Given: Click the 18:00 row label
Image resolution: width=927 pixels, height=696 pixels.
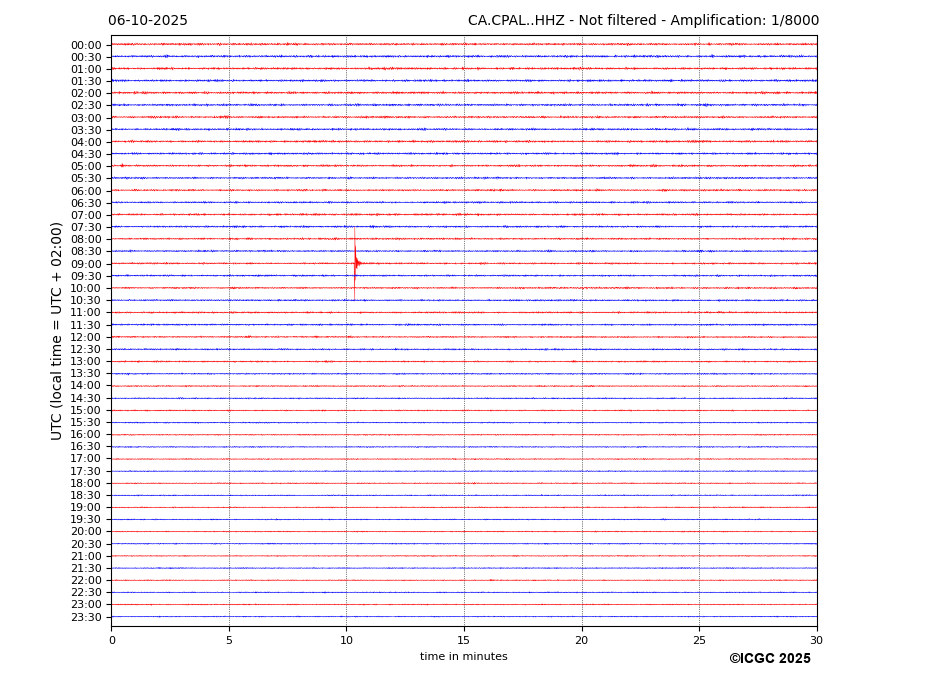Looking at the screenshot, I should point(86,483).
